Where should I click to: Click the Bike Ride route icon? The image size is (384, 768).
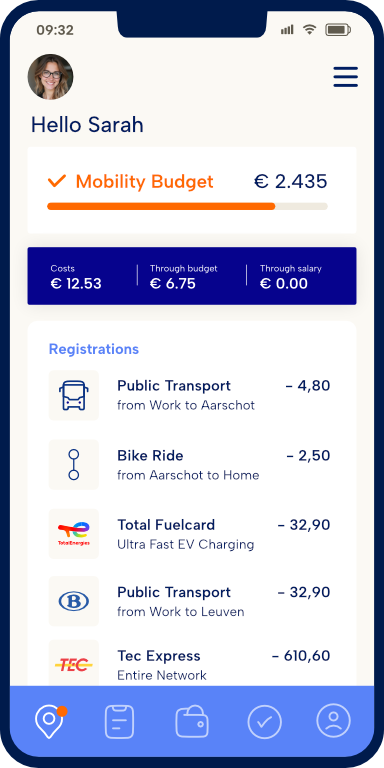click(x=74, y=464)
